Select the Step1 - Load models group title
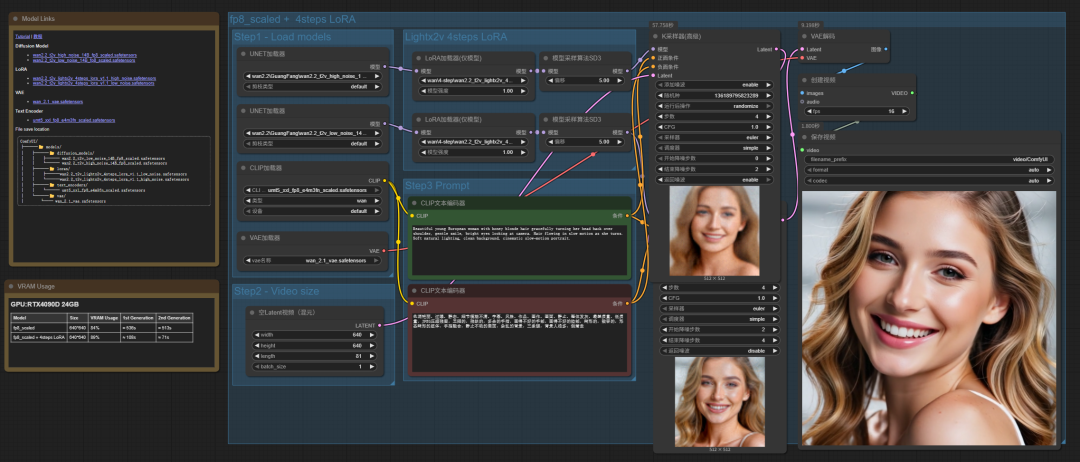The height and width of the screenshot is (462, 1080). [x=282, y=36]
